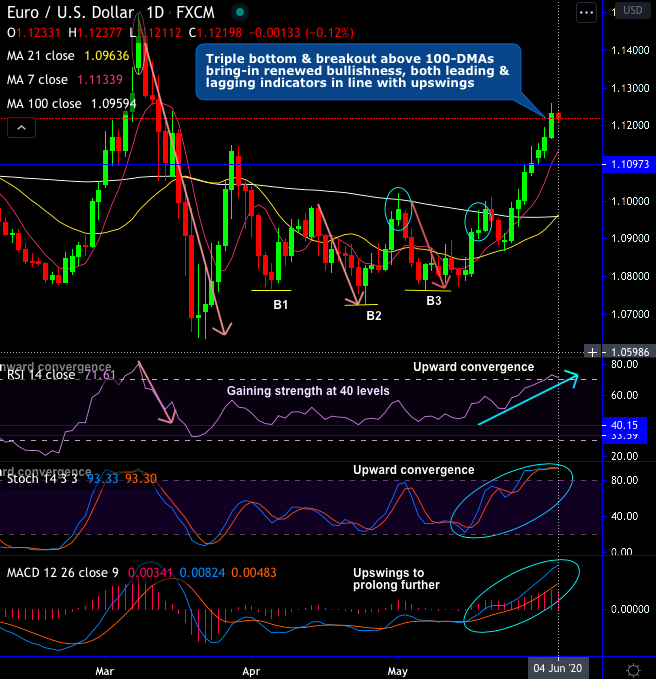
Task: Click the 04 Jun '20 date marker
Action: (x=558, y=668)
